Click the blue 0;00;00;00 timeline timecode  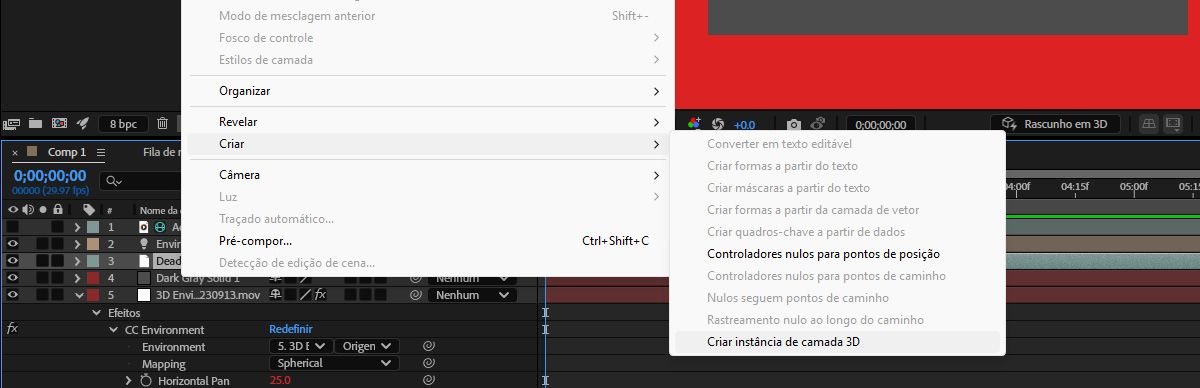pos(50,175)
